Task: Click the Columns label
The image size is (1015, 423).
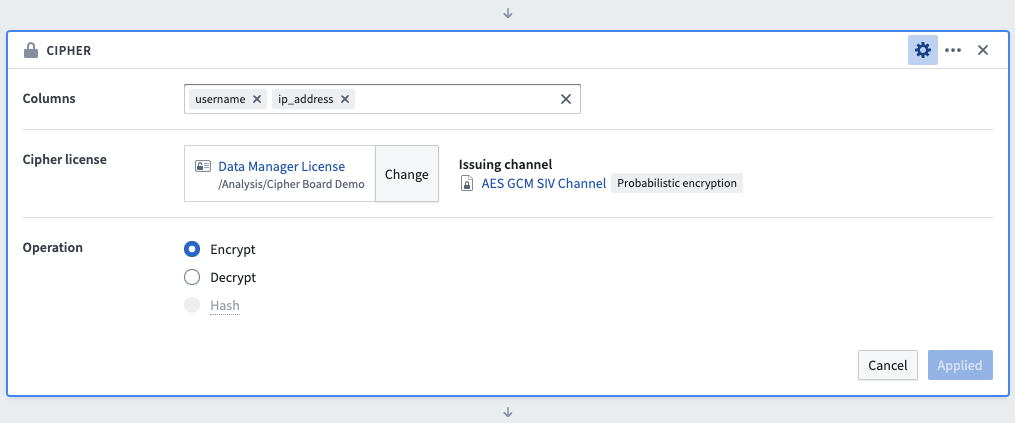Action: tap(49, 98)
